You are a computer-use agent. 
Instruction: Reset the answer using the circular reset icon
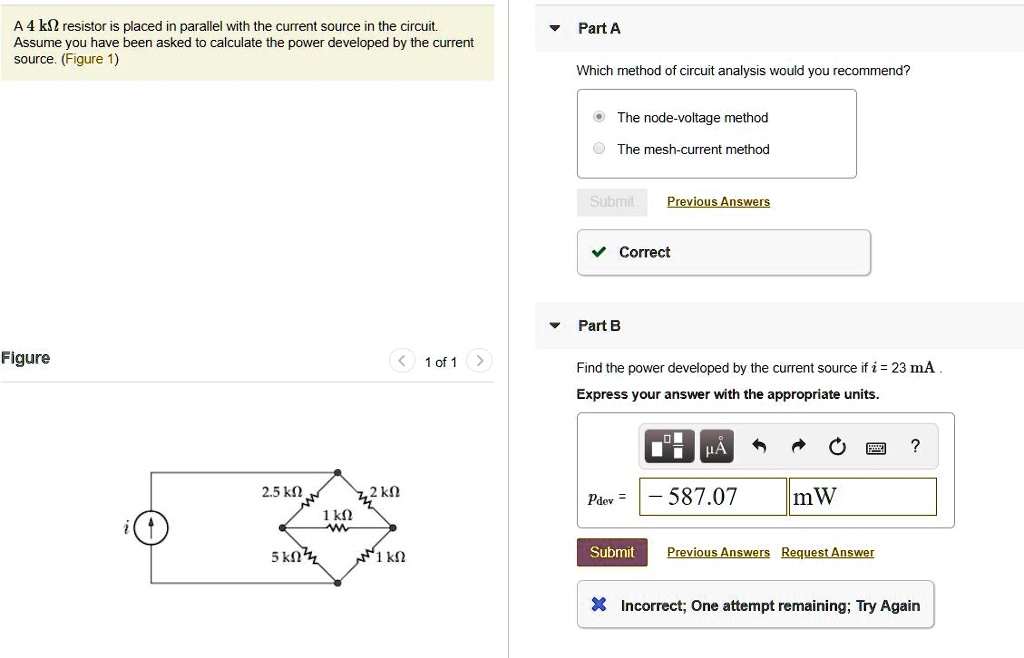(837, 446)
